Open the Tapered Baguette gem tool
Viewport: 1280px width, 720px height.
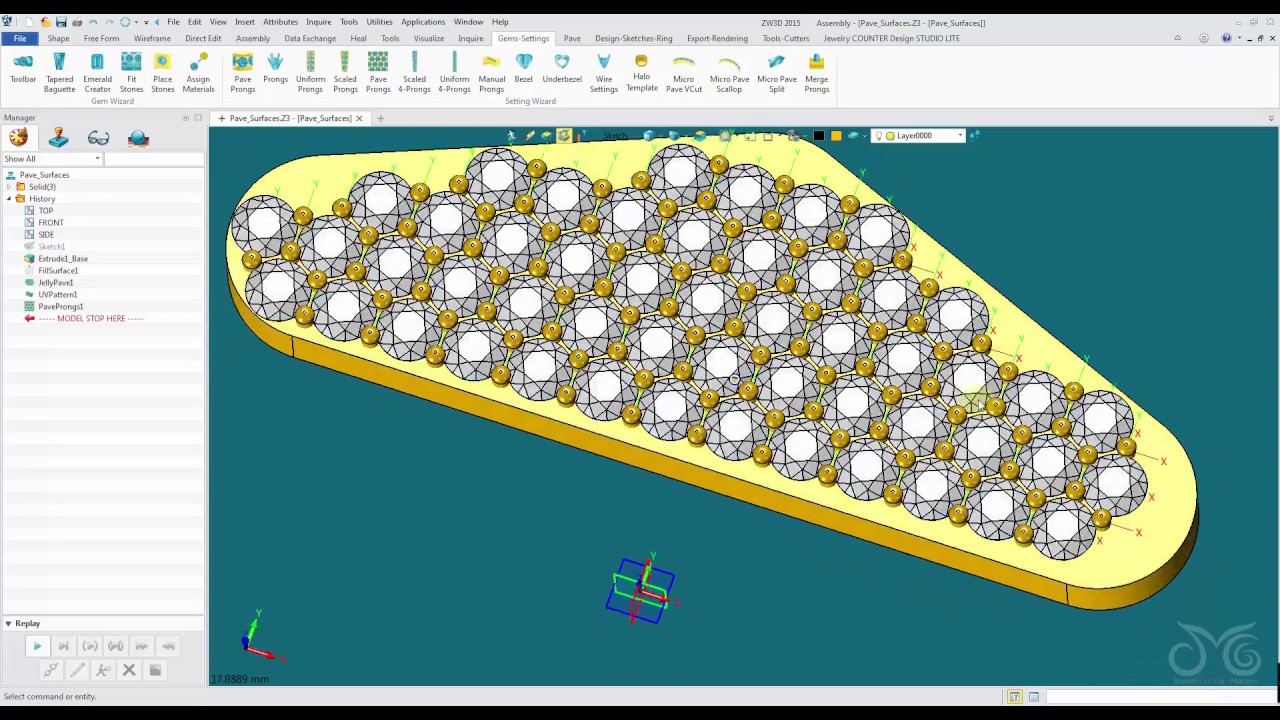59,73
